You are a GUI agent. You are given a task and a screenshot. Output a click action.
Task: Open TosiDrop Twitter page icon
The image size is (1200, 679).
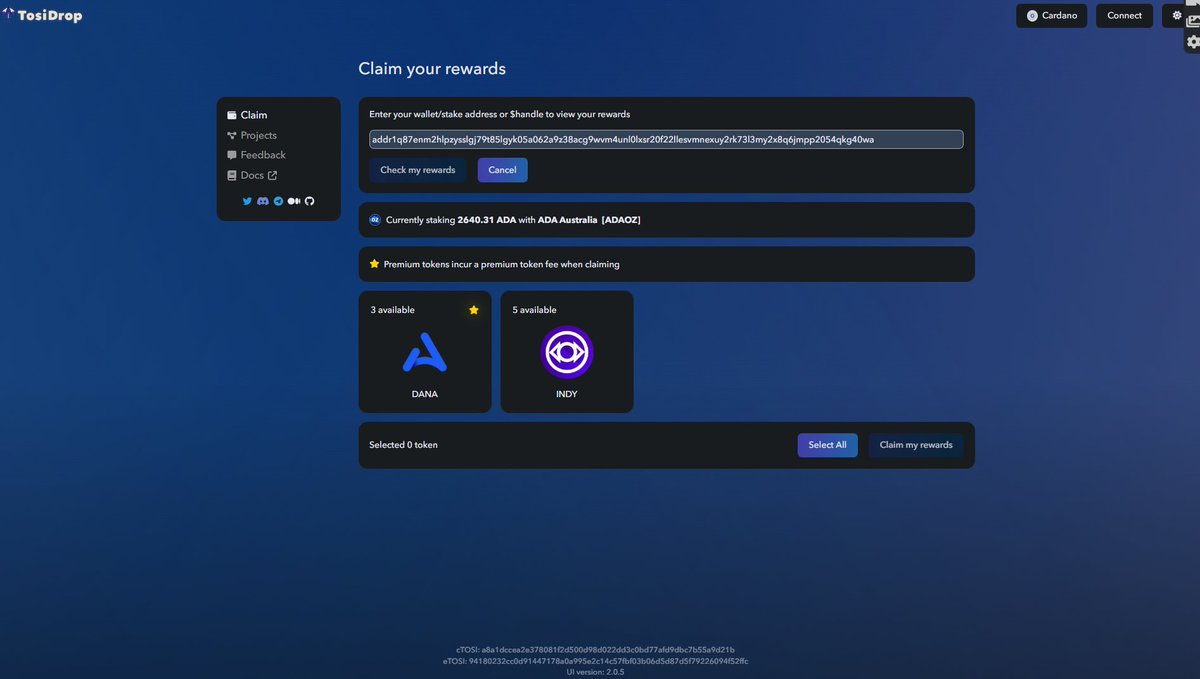tap(248, 201)
